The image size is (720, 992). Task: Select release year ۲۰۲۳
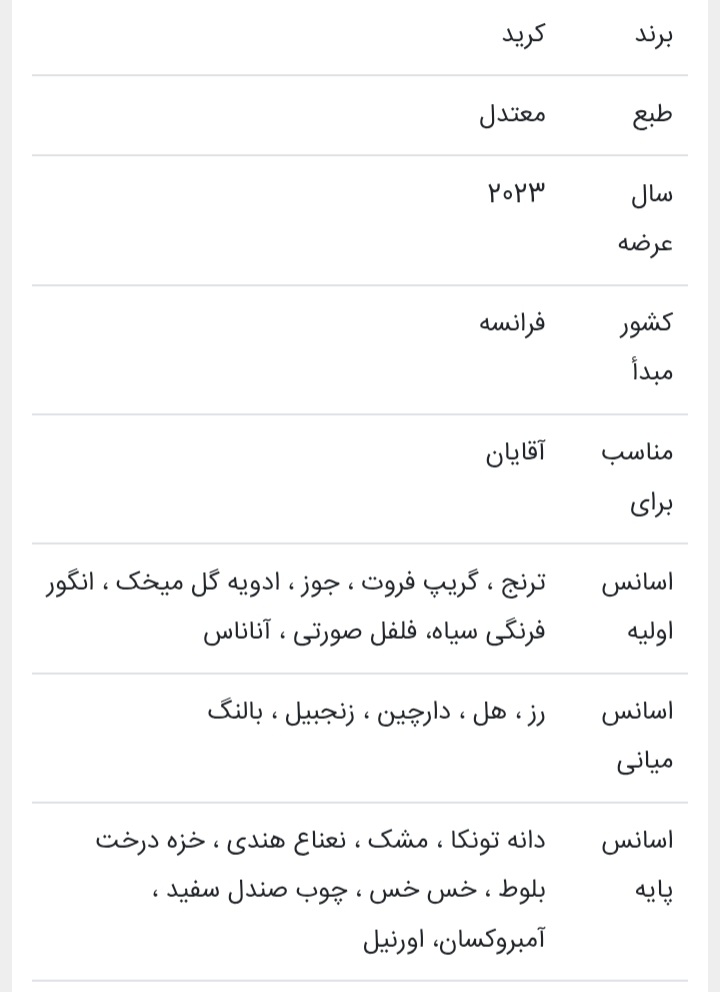(x=516, y=192)
